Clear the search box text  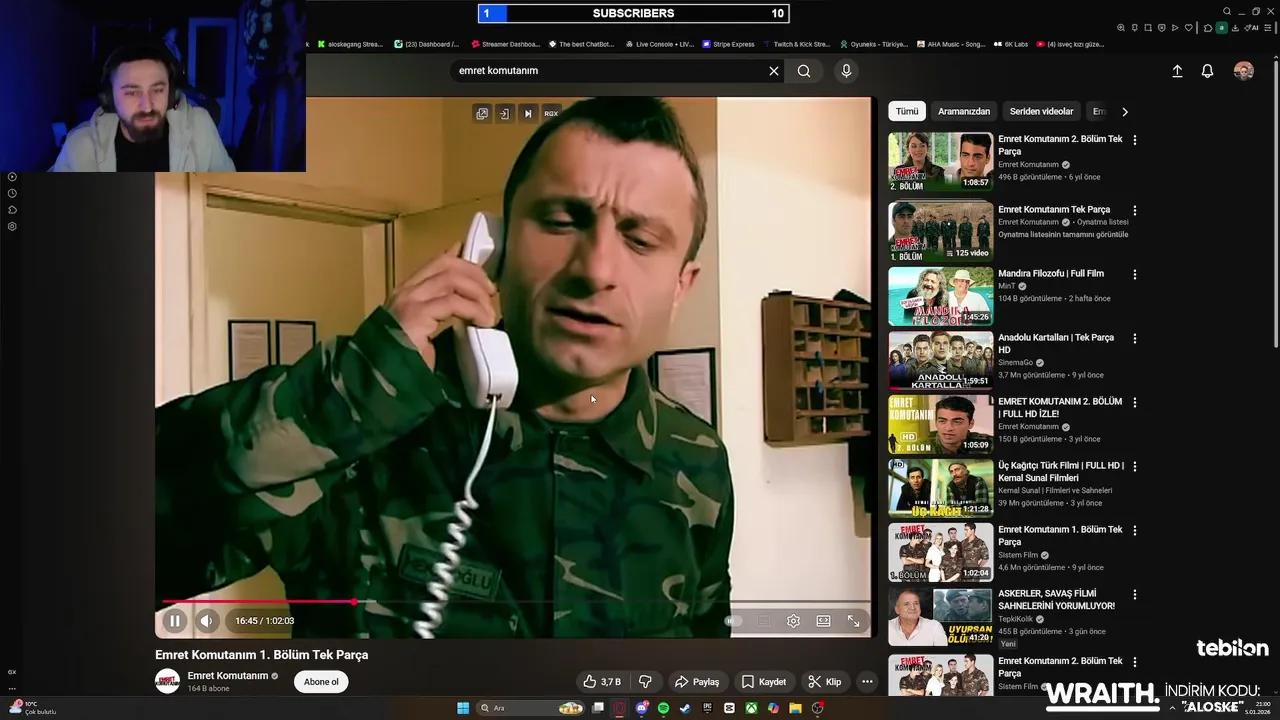point(773,71)
